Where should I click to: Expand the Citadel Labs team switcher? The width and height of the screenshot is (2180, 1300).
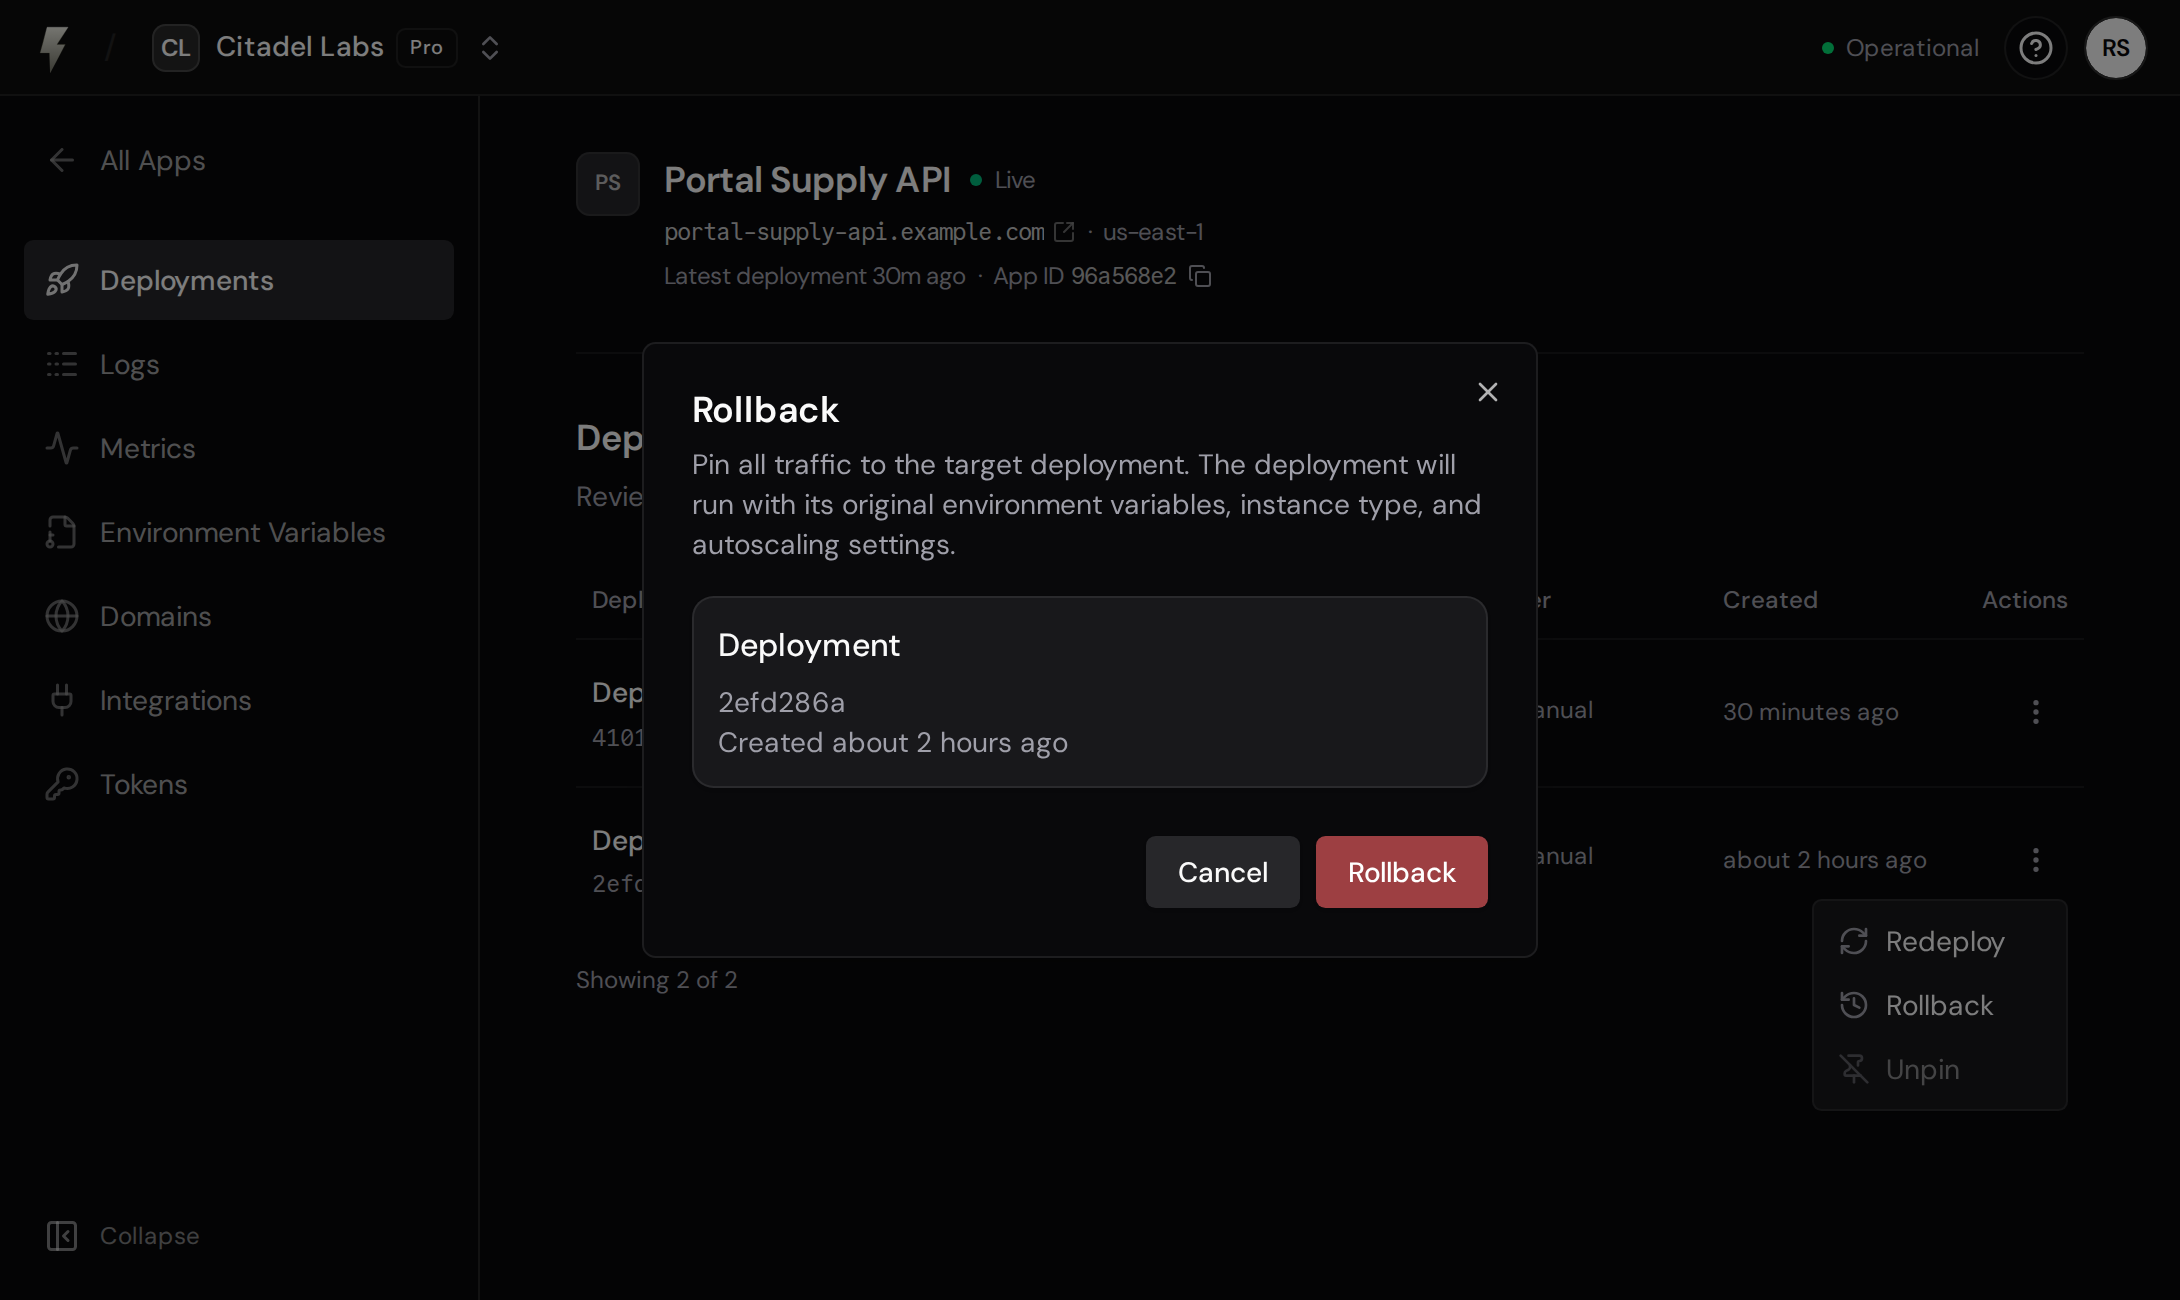pos(490,48)
